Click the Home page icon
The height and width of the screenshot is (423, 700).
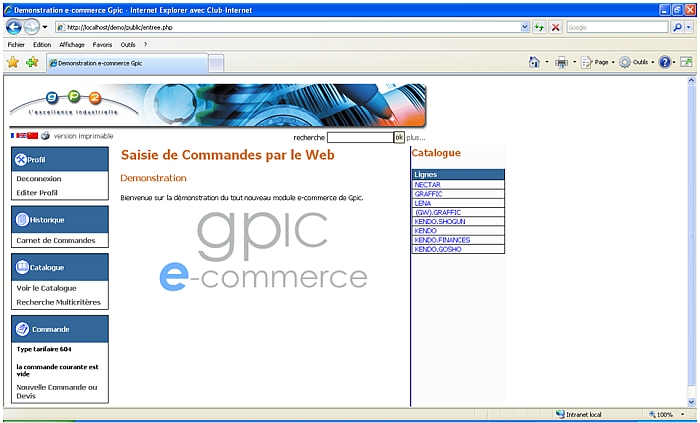click(535, 62)
